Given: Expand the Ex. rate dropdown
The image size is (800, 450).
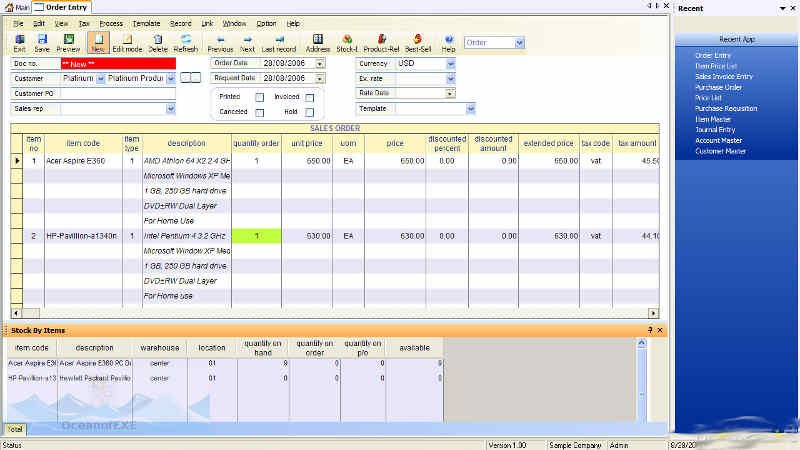Looking at the screenshot, I should coord(451,79).
